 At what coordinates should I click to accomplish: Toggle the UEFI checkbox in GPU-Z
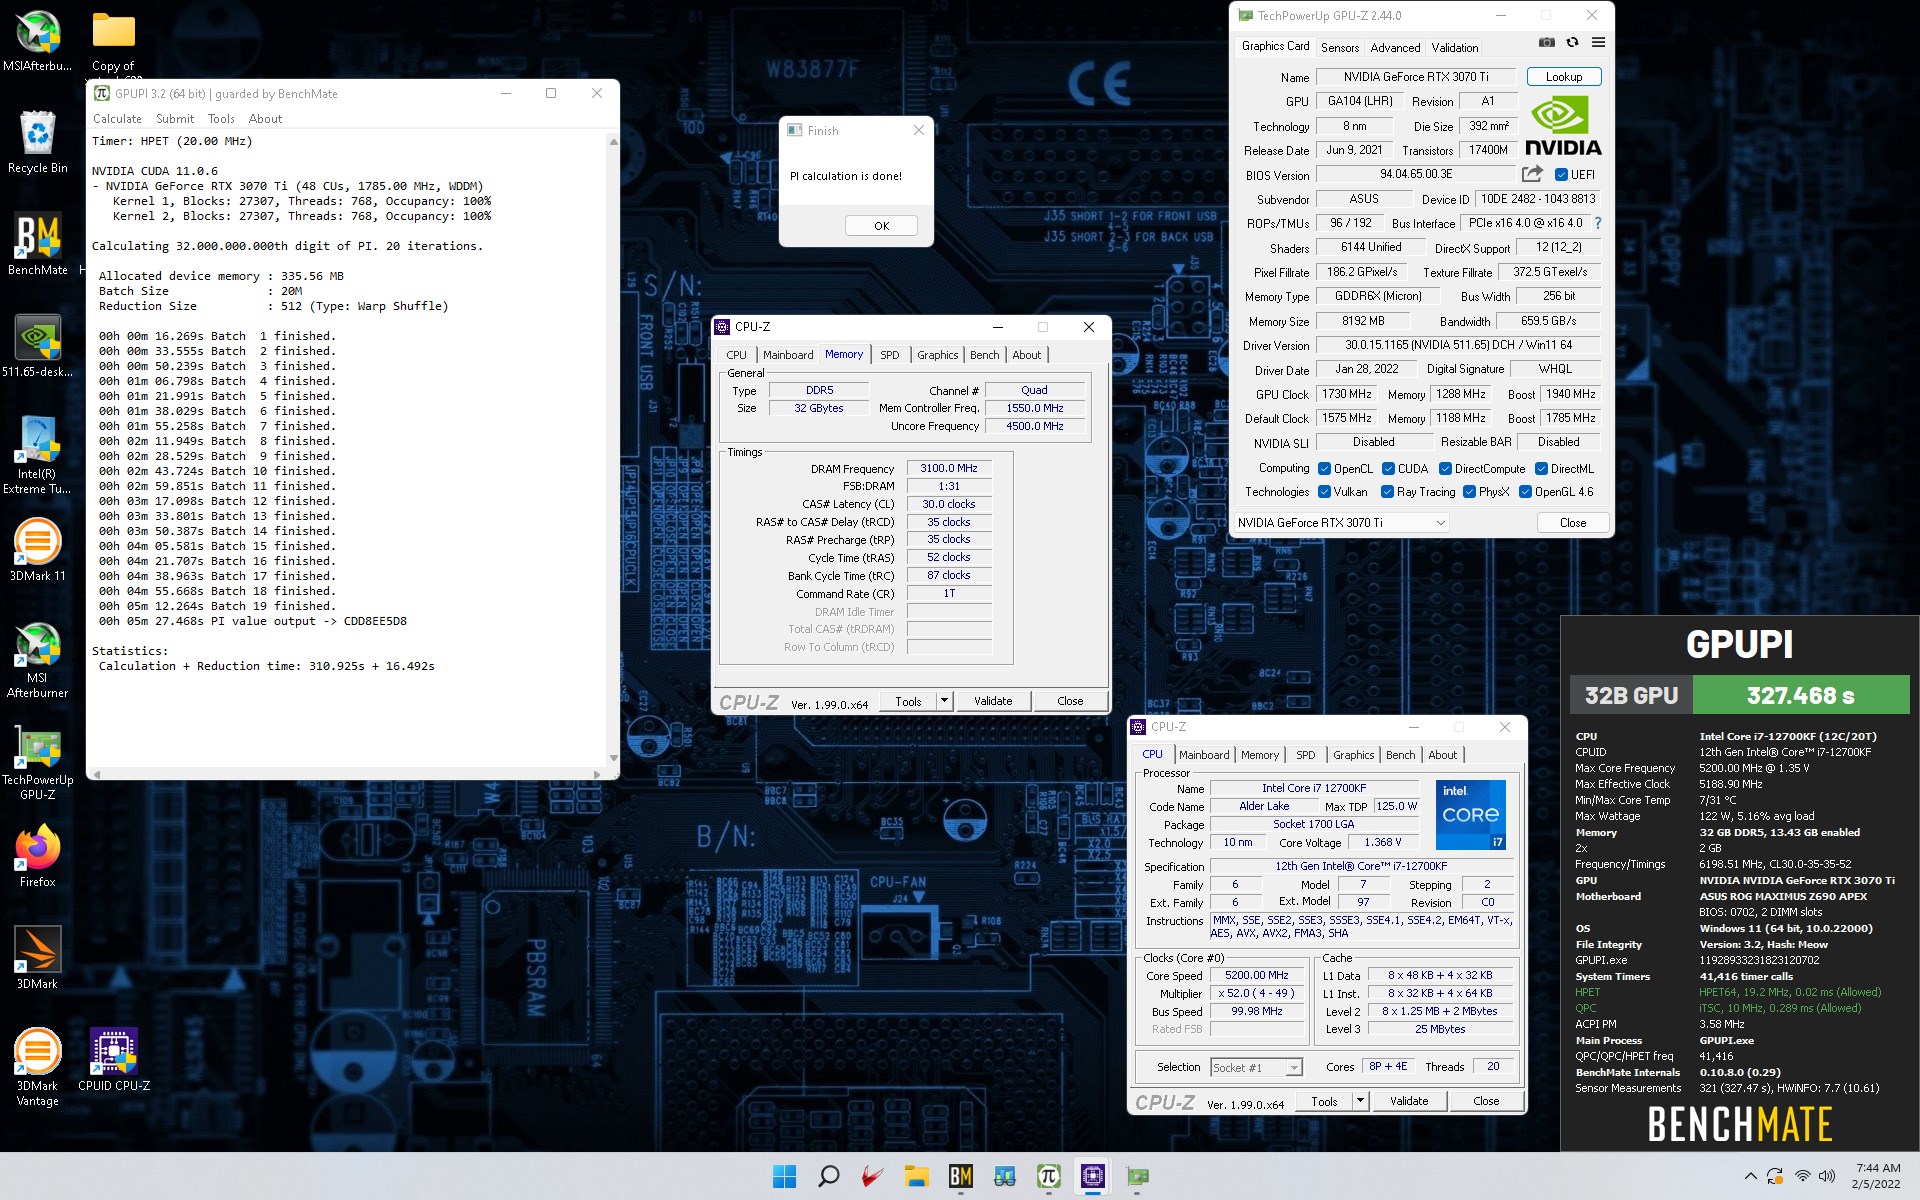tap(1561, 174)
